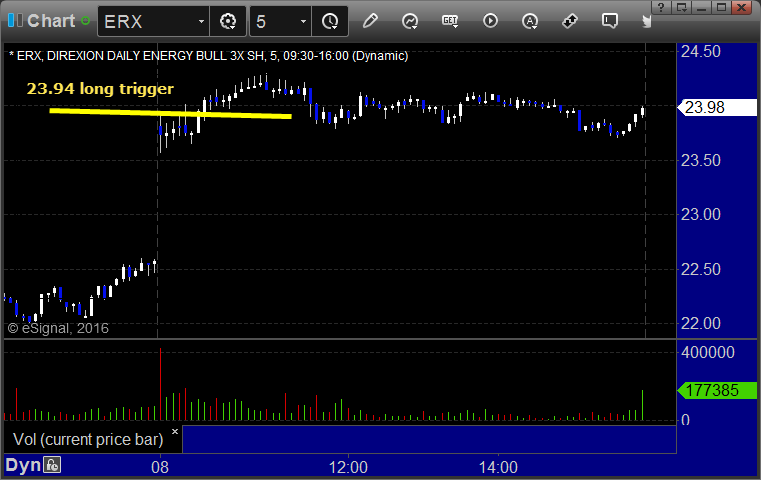Screen dimensions: 761x480
Task: Close the Vol study label with x
Action: click(175, 431)
